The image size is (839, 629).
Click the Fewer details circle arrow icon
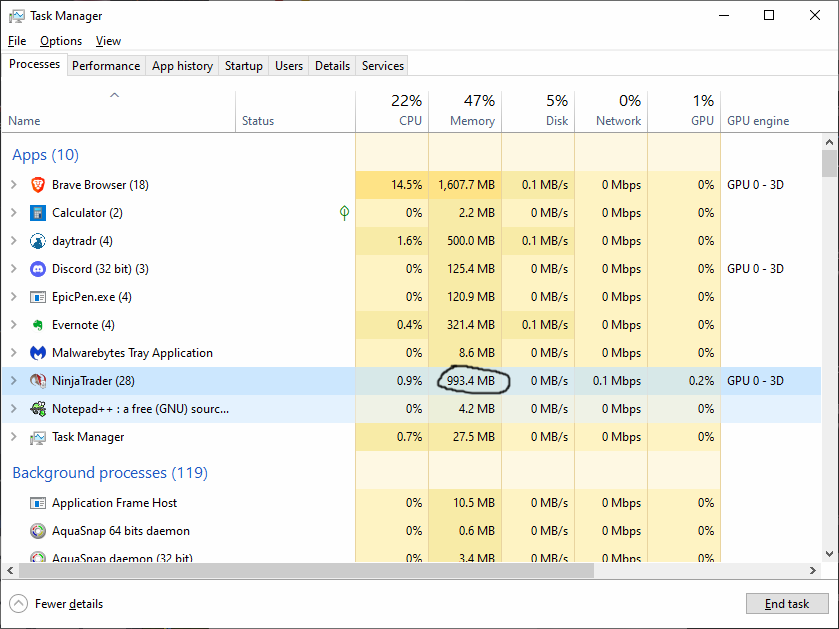point(18,604)
